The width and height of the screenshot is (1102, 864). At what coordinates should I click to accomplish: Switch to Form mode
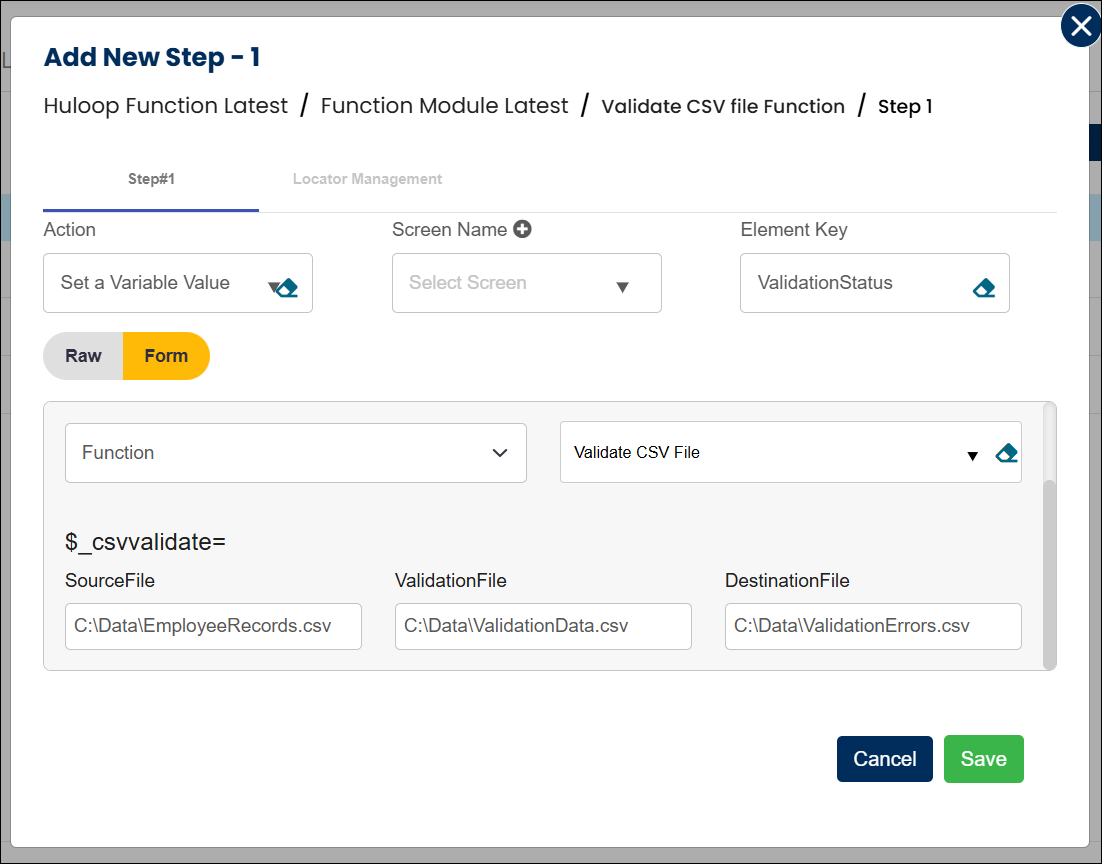click(166, 356)
